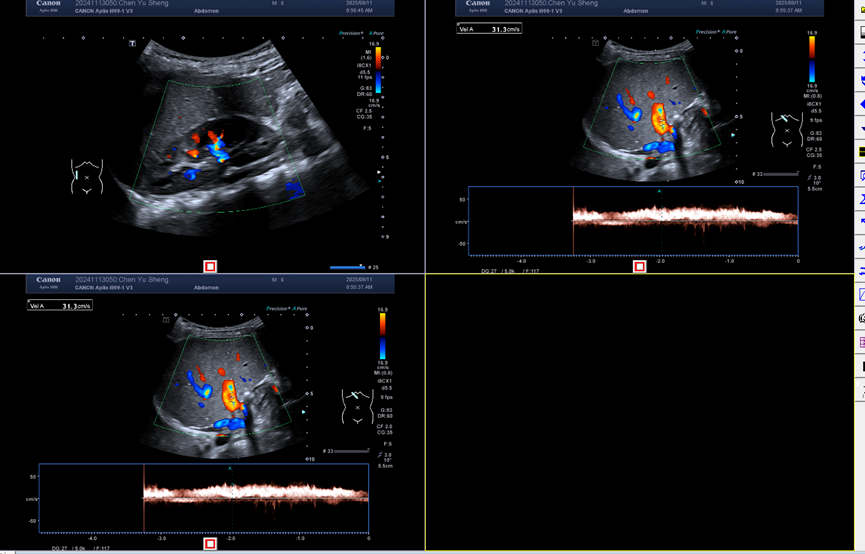Screen dimensions: 865x554
Task: Select the Vel A 31.3cm/s box in bottom-left image
Action: point(60,306)
